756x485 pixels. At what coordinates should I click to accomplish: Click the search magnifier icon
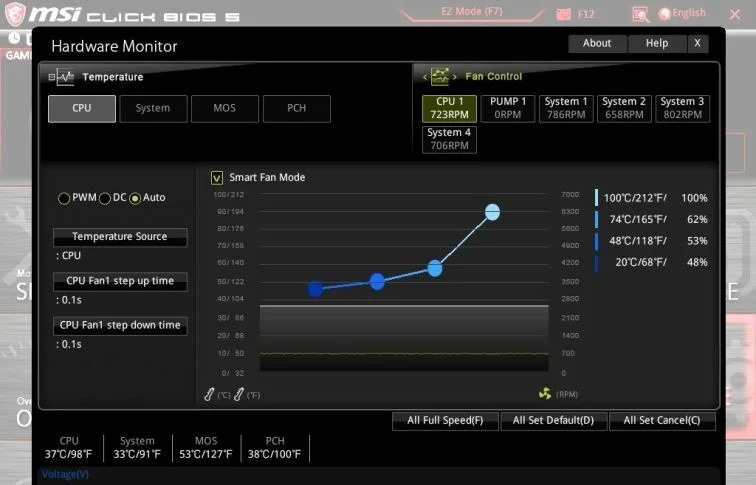(640, 14)
